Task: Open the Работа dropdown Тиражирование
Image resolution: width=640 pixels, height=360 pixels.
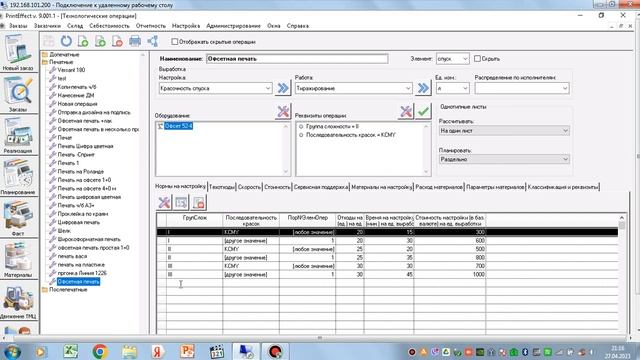Action: [353, 88]
